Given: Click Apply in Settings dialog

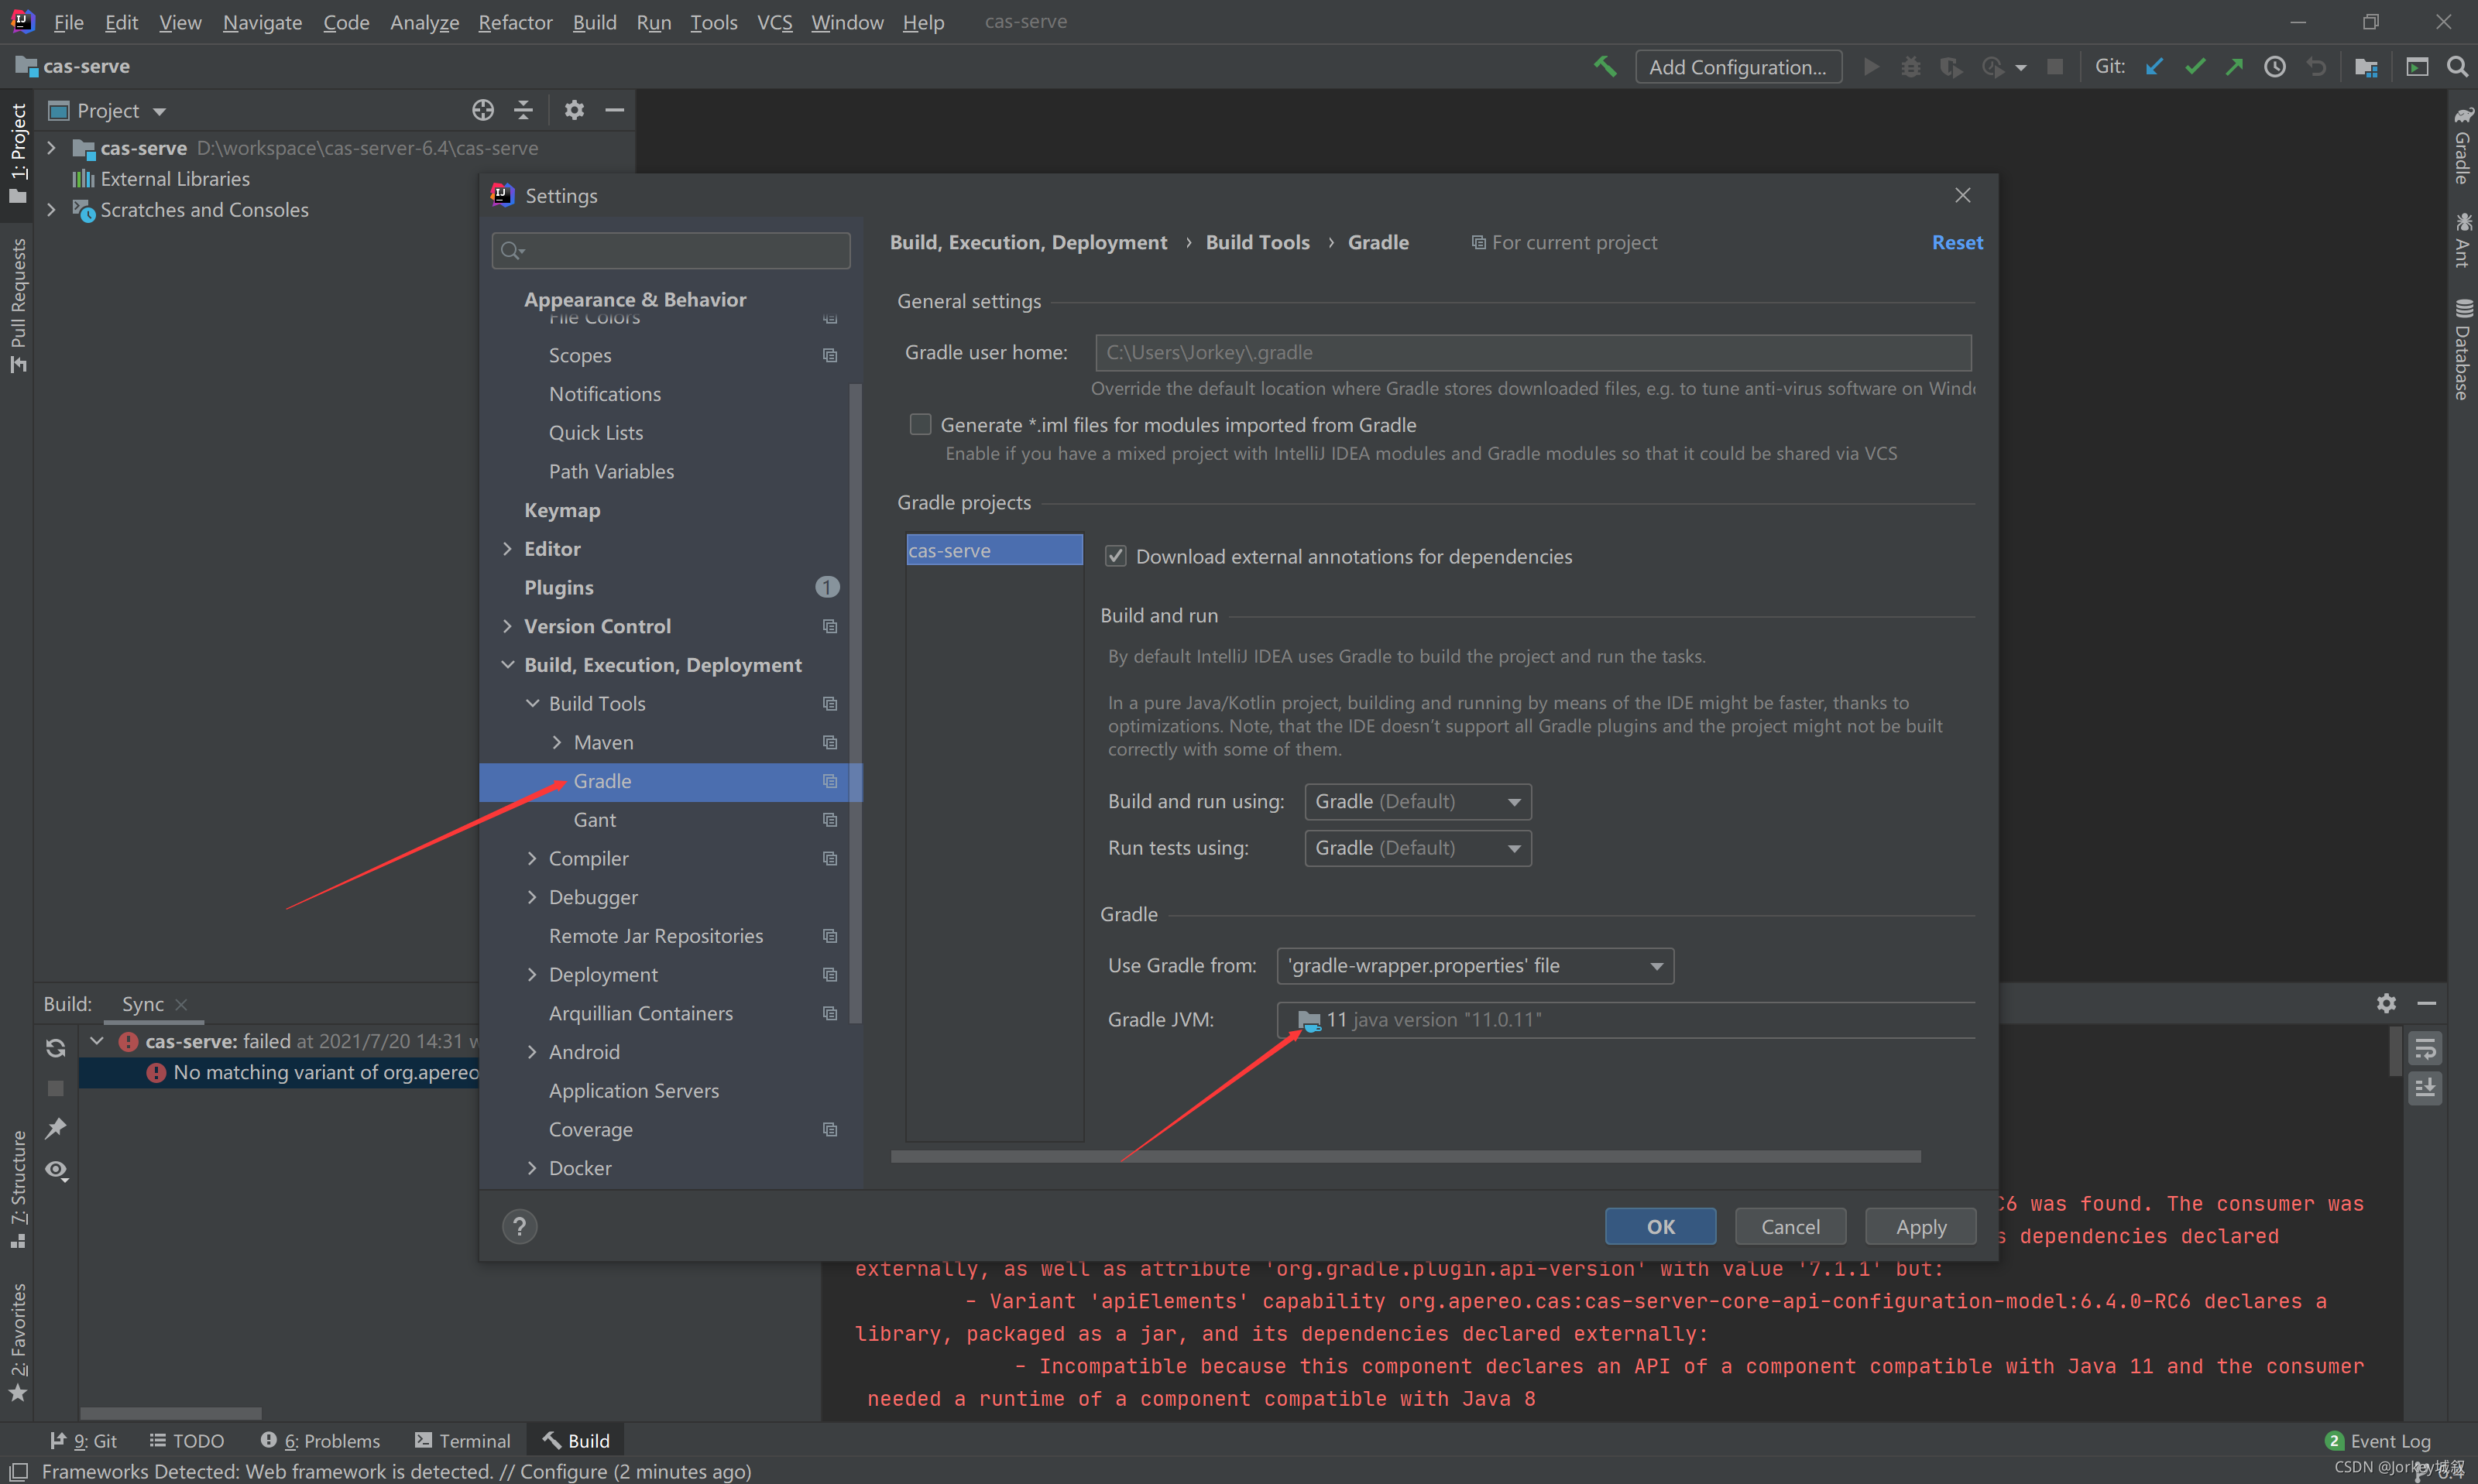Looking at the screenshot, I should tap(1920, 1226).
